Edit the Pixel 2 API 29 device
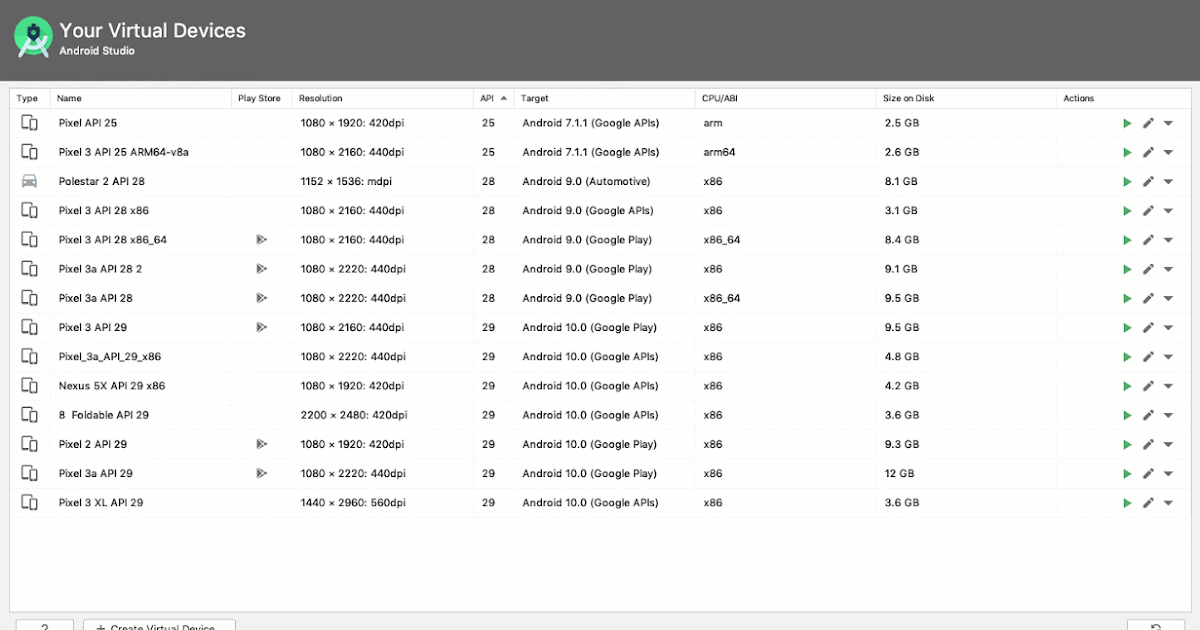This screenshot has width=1200, height=630. tap(1148, 443)
